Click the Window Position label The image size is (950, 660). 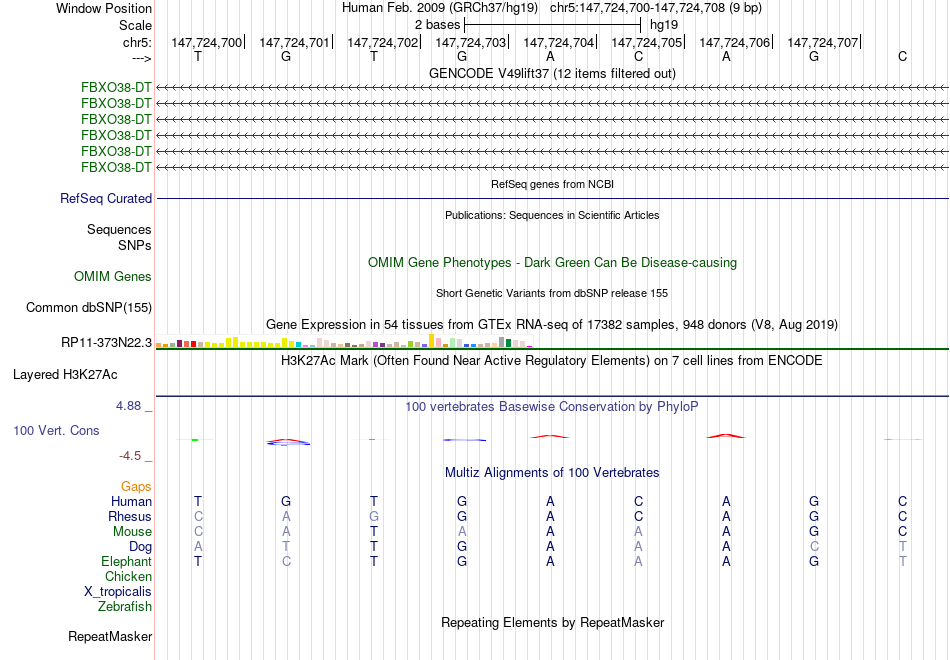tap(104, 8)
